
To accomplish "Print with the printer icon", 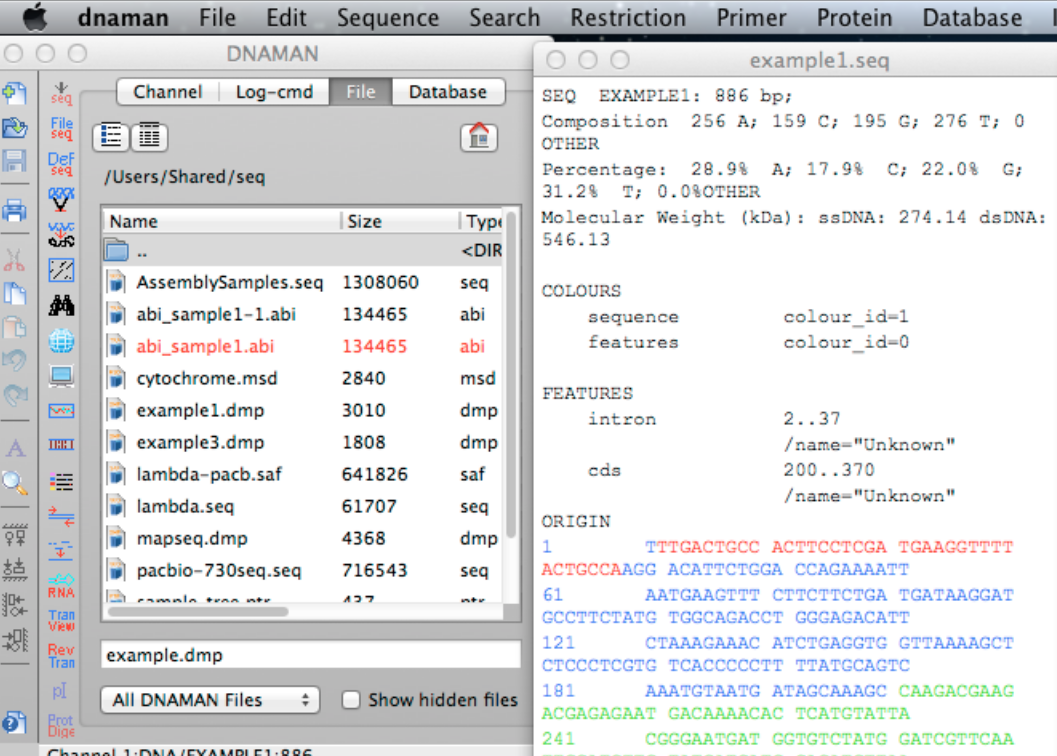I will (14, 211).
